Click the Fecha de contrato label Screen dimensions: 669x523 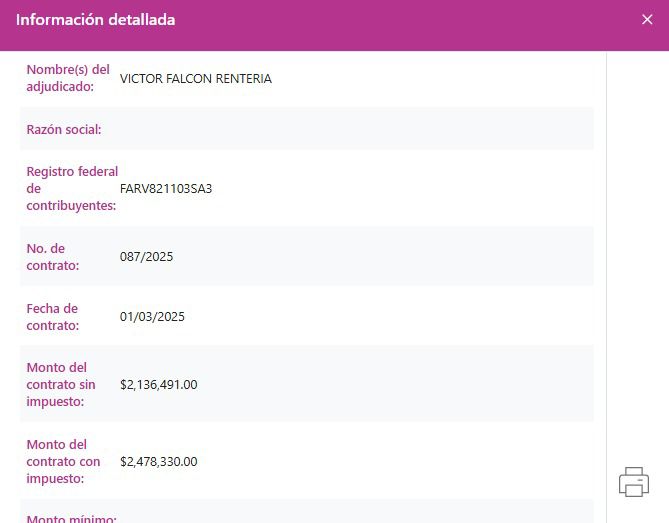pyautogui.click(x=53, y=317)
